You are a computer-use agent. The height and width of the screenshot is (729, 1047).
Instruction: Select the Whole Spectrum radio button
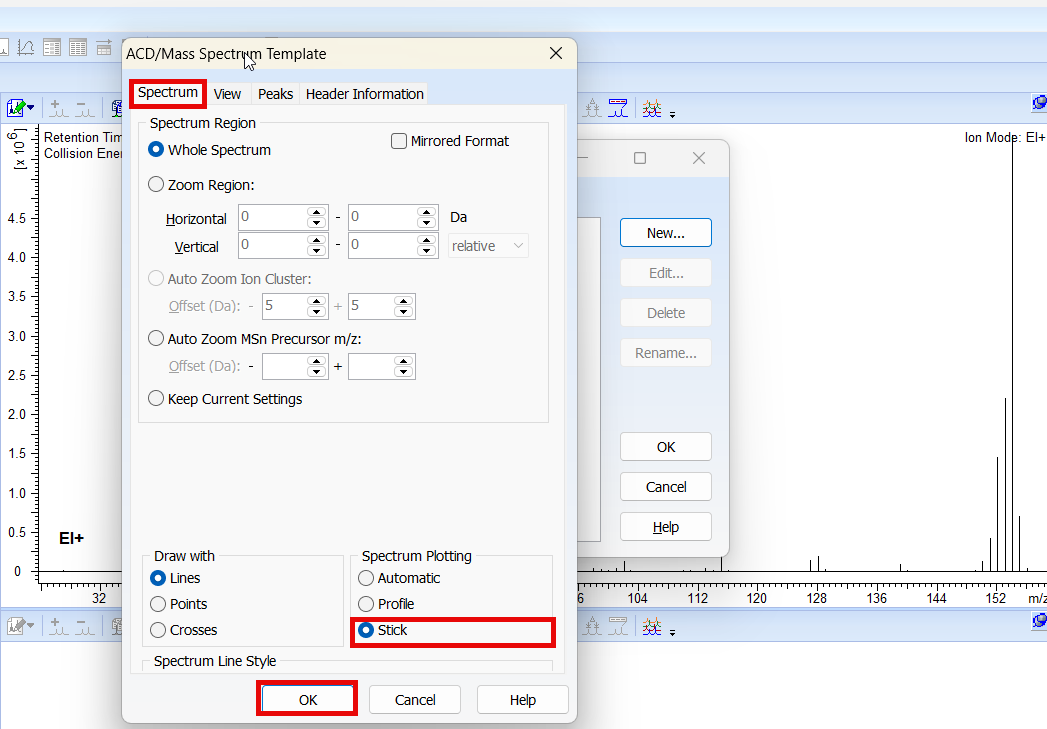(x=156, y=150)
